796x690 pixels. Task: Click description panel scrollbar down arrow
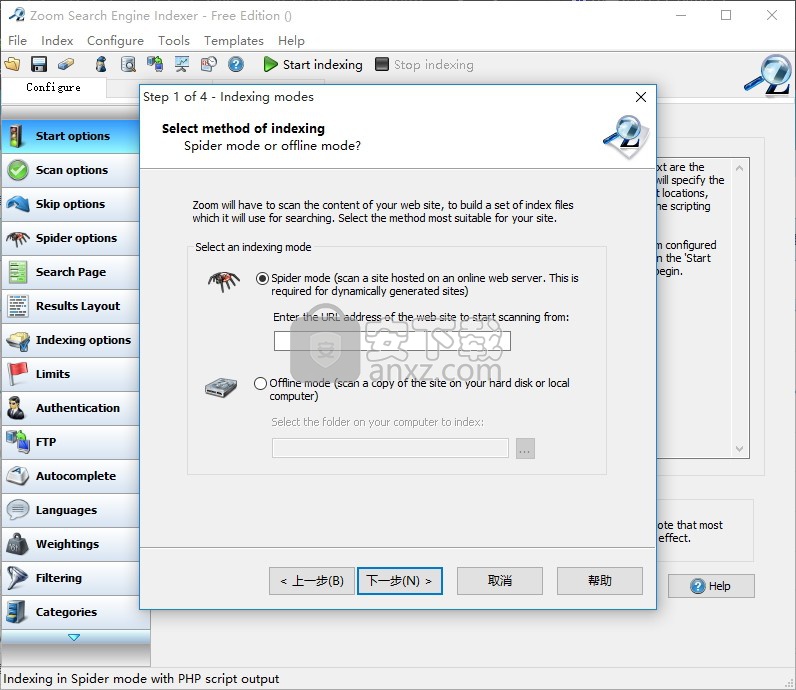(740, 449)
